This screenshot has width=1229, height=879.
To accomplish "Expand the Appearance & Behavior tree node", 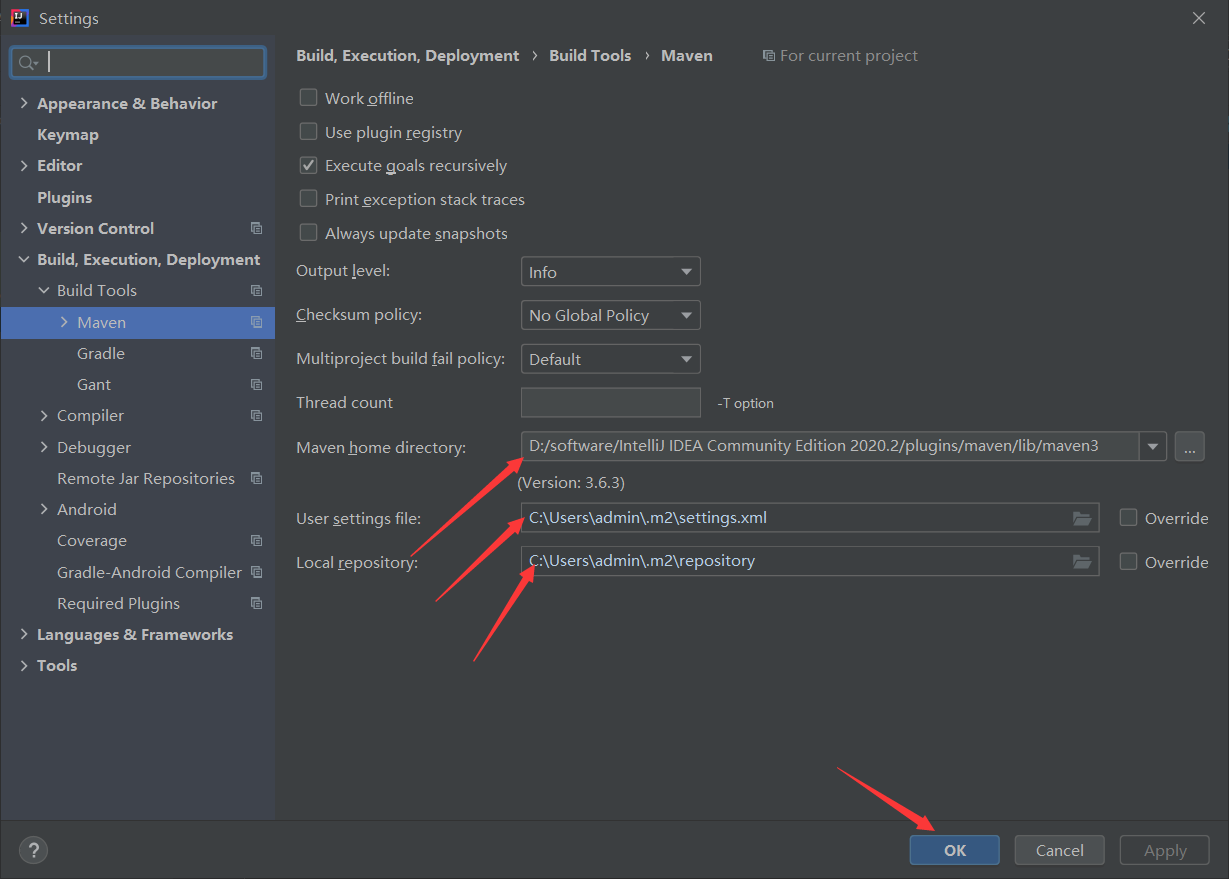I will click(x=24, y=103).
